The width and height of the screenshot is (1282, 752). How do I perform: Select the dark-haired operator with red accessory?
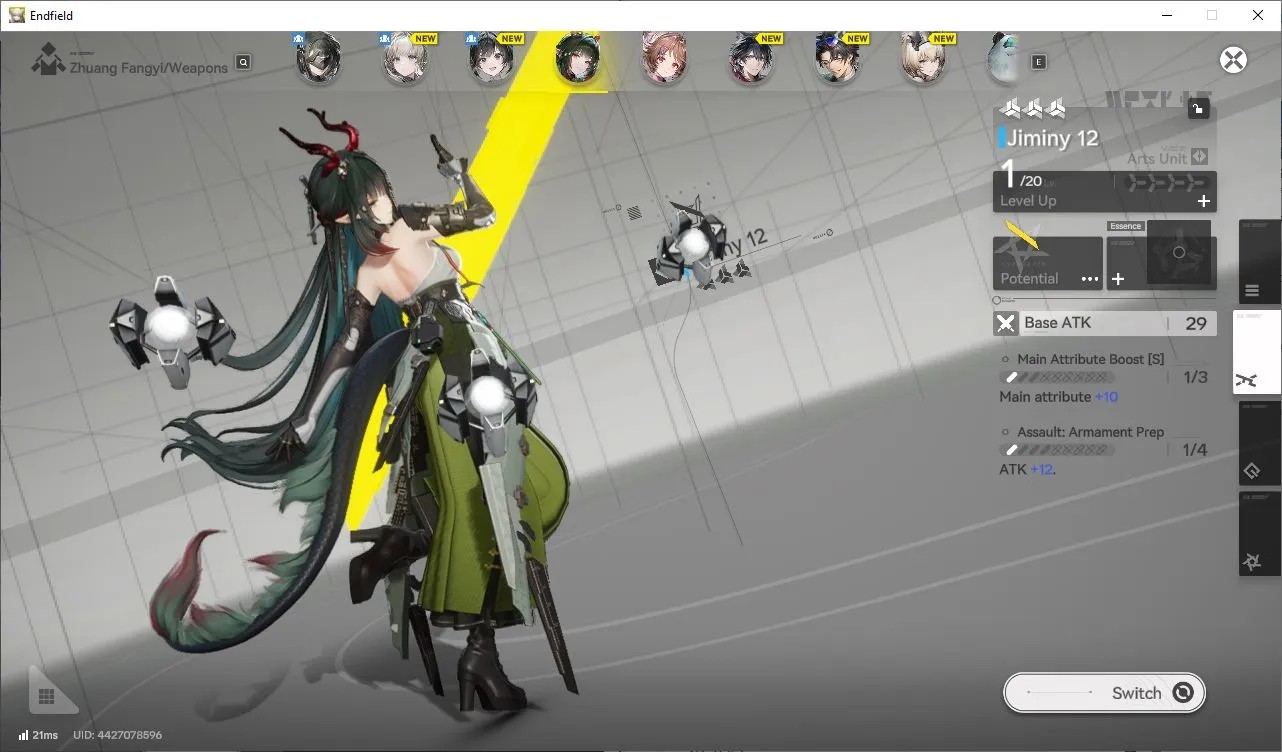pyautogui.click(x=837, y=58)
